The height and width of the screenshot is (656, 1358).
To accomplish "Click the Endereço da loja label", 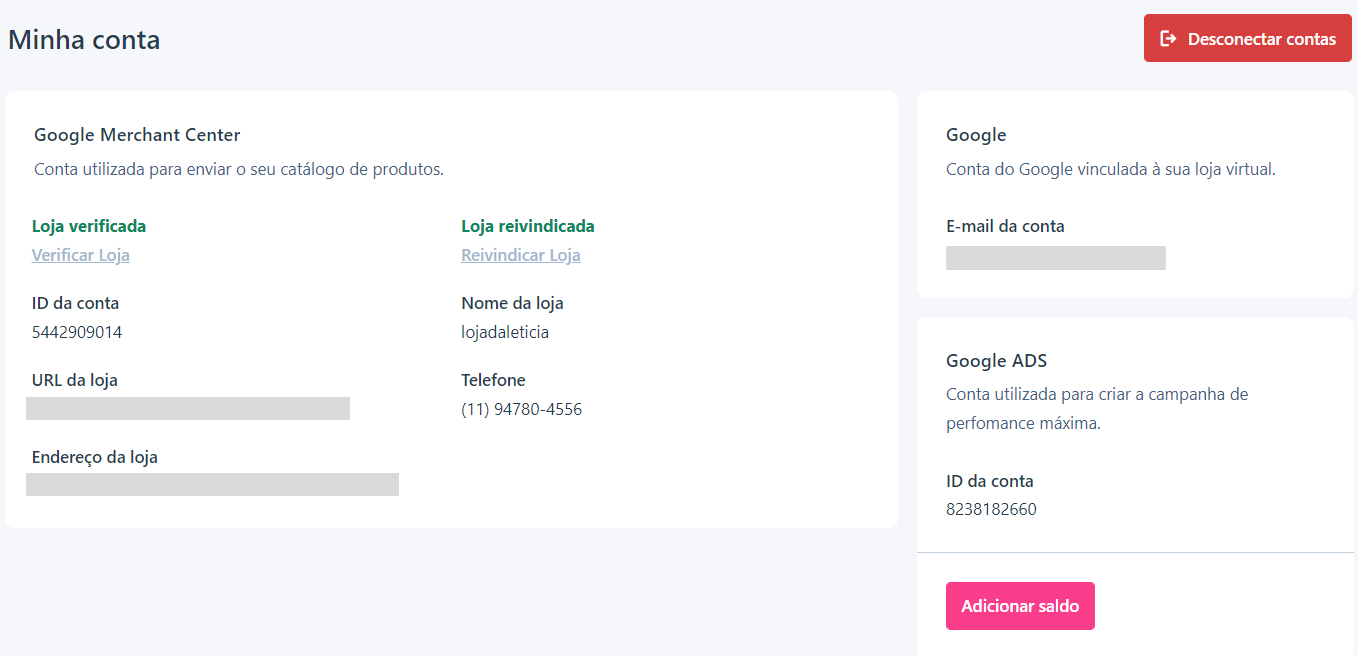I will pos(95,457).
